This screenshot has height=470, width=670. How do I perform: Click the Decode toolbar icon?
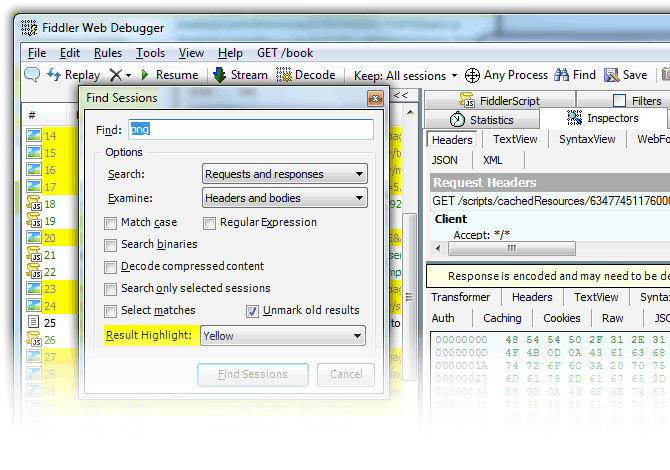point(284,75)
